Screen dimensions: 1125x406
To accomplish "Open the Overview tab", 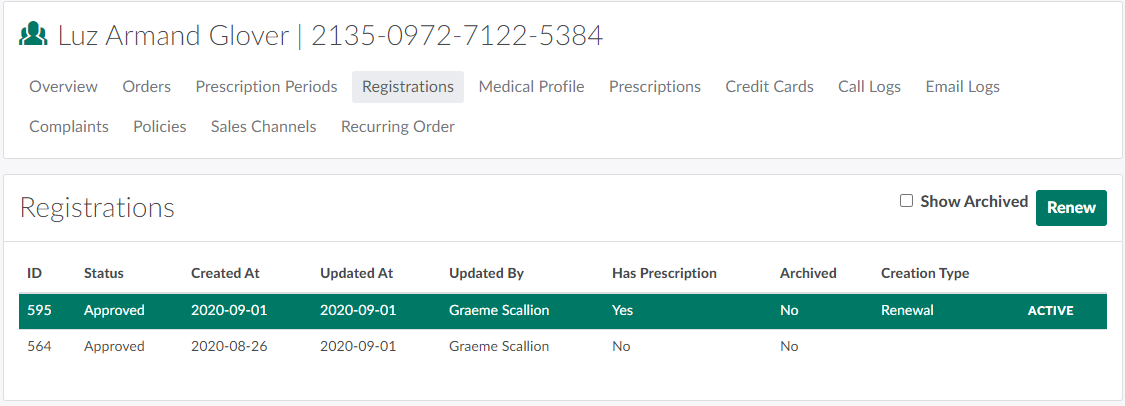I will (63, 87).
